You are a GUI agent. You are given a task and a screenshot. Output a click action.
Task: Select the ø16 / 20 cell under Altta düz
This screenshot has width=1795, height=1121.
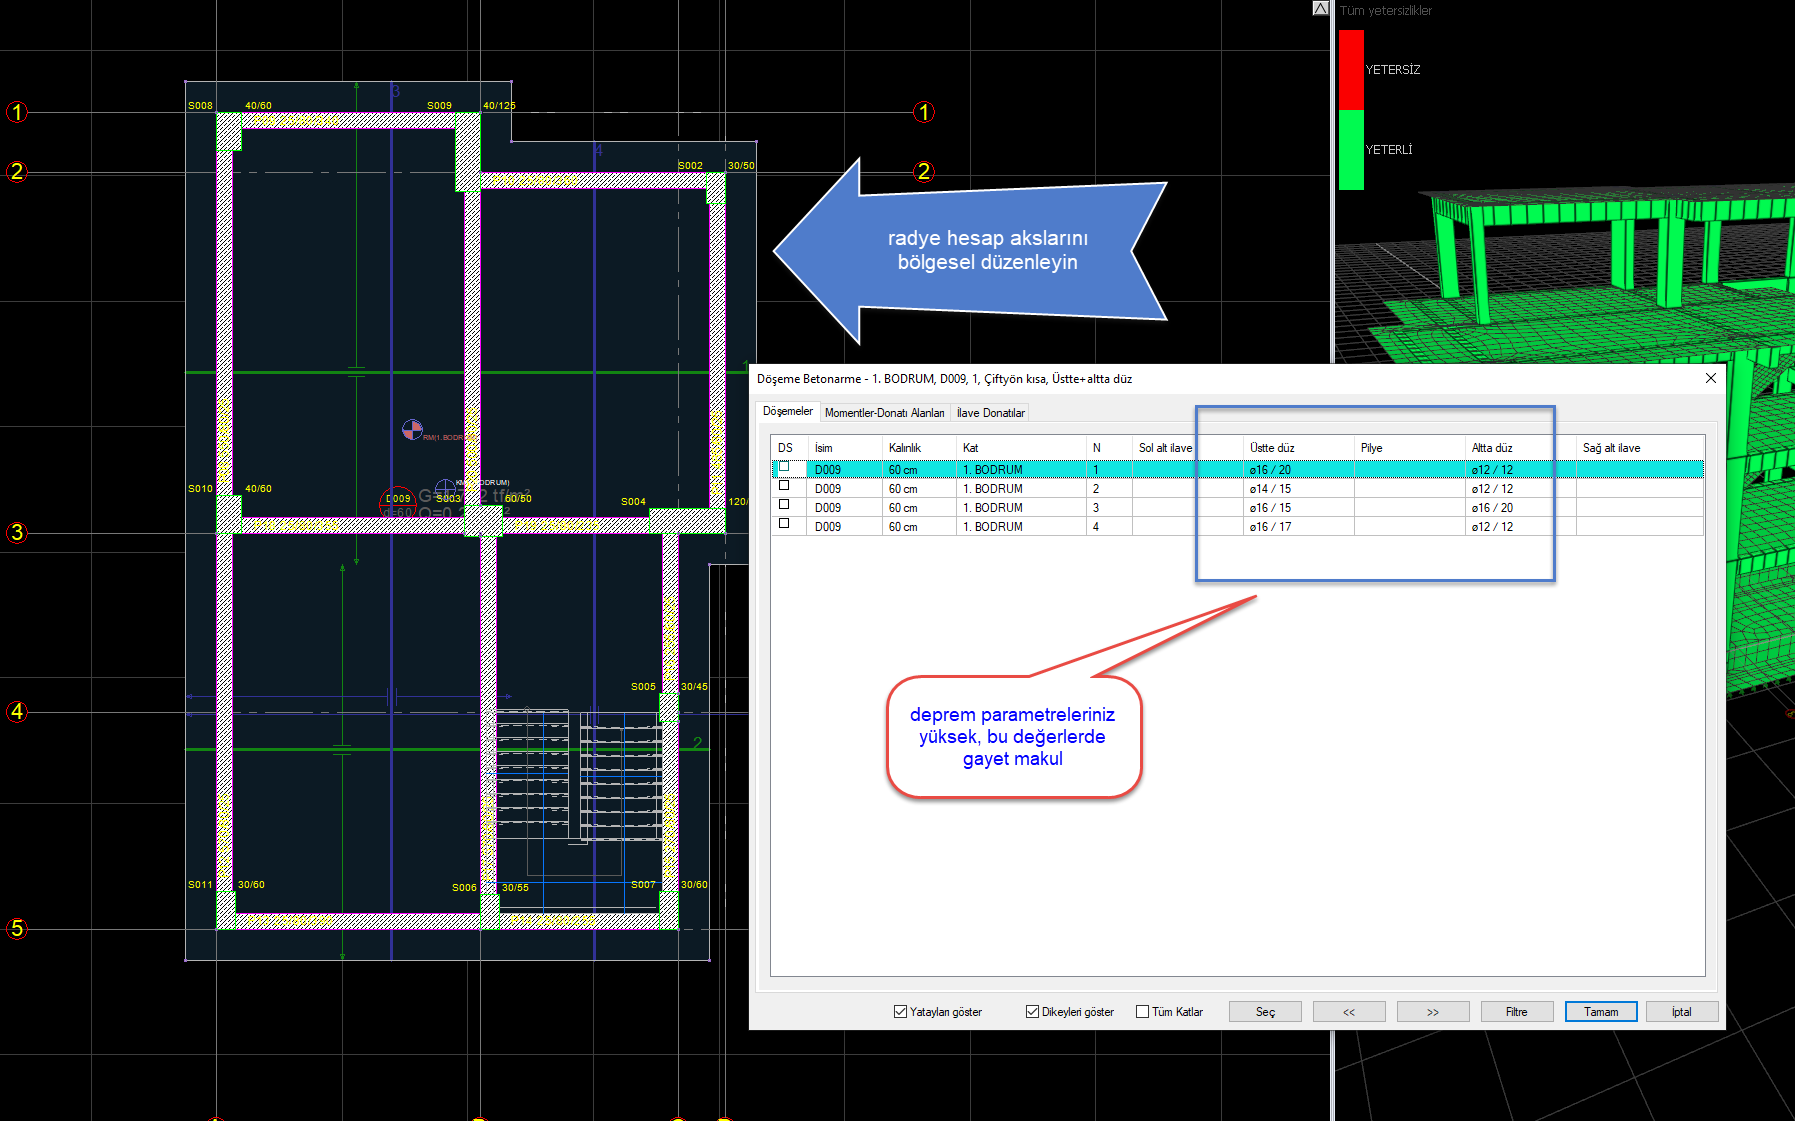click(x=1521, y=508)
